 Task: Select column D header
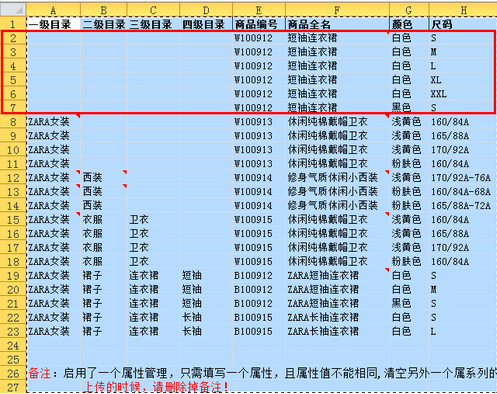(x=206, y=10)
